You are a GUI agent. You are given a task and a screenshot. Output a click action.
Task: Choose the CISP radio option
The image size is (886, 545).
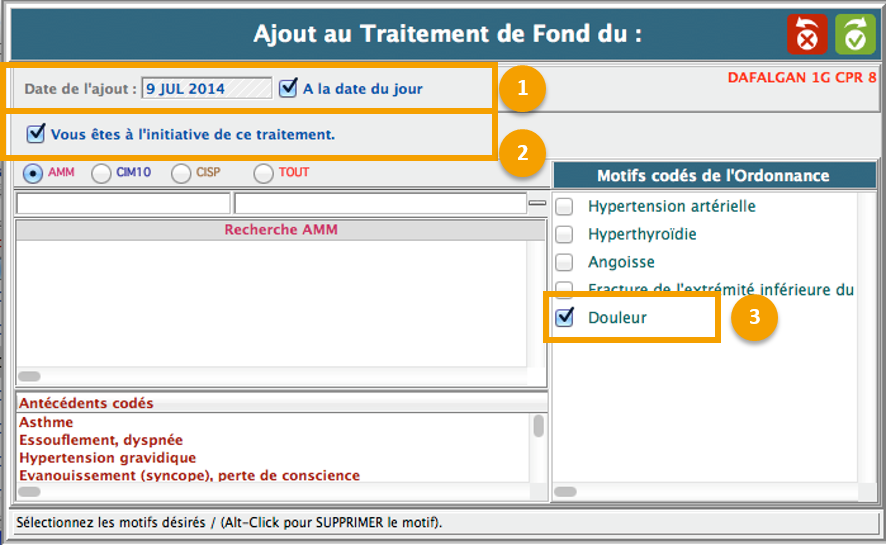[x=180, y=173]
